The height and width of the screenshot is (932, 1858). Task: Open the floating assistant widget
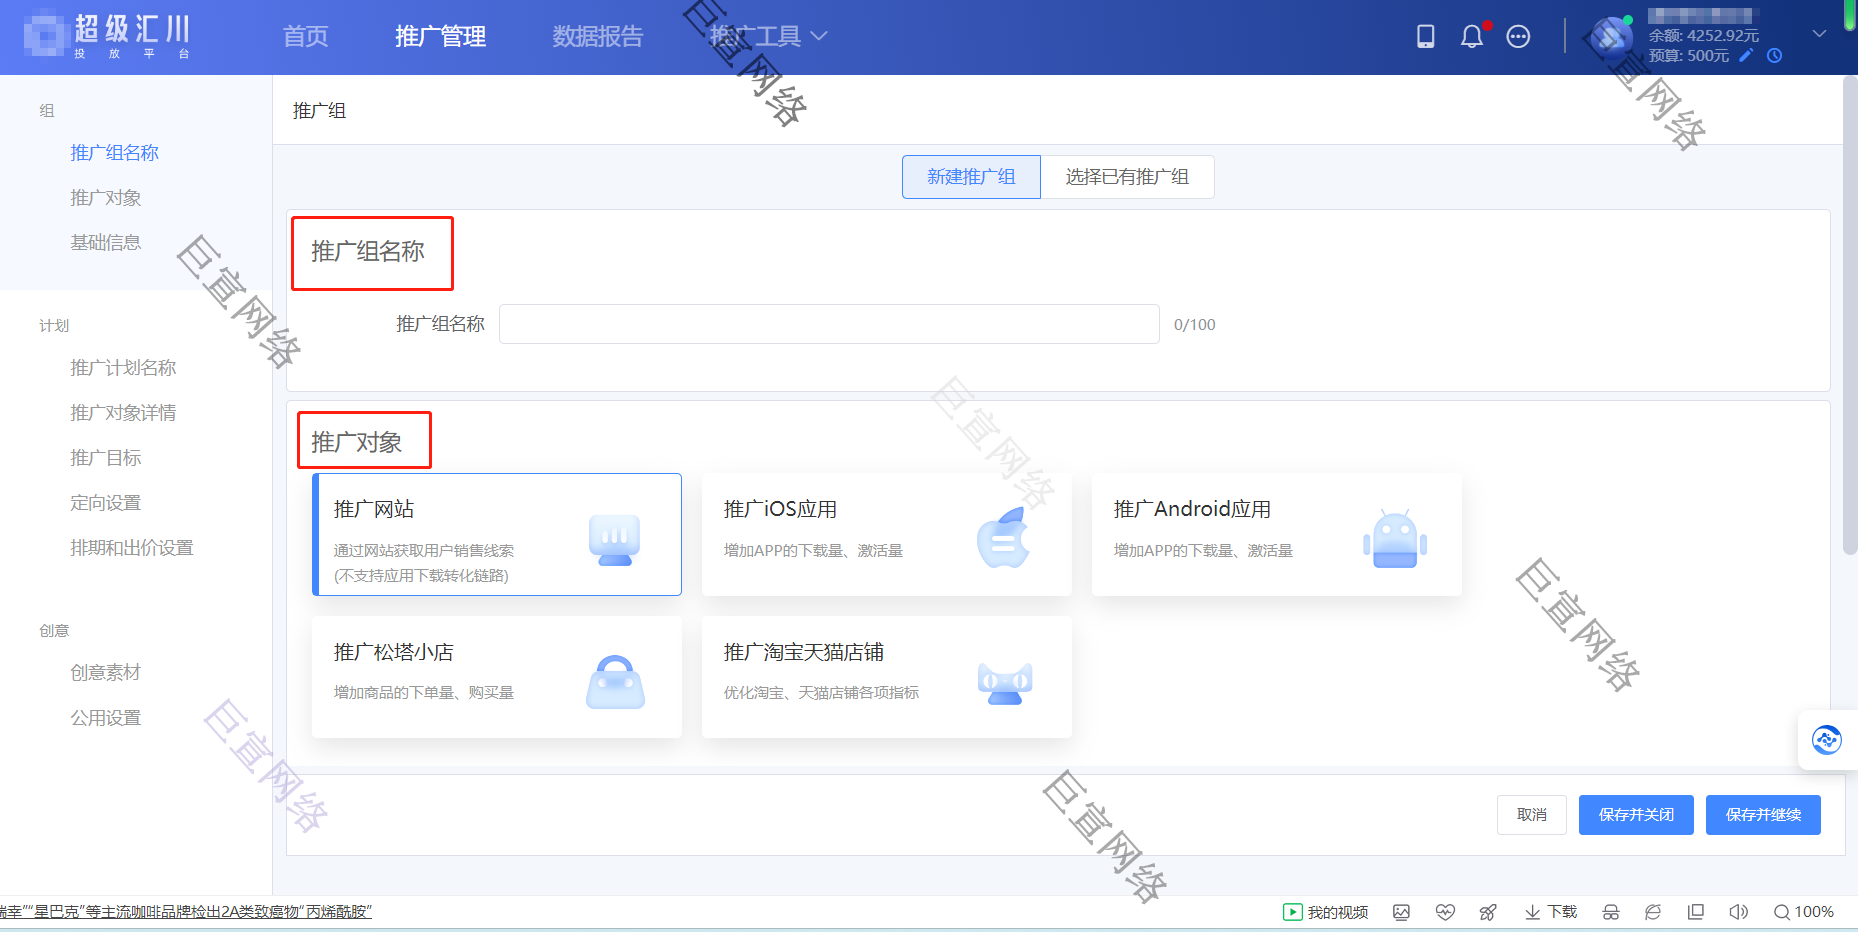pyautogui.click(x=1827, y=740)
